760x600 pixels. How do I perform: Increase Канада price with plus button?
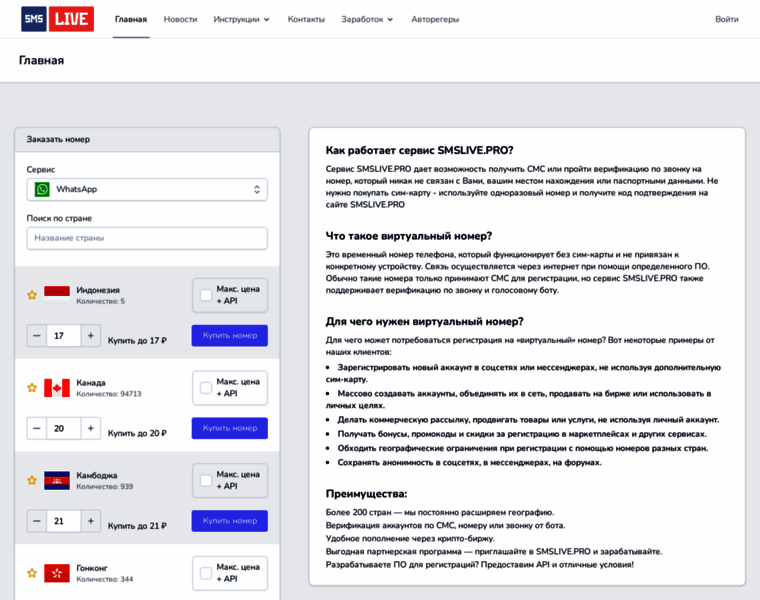point(91,428)
